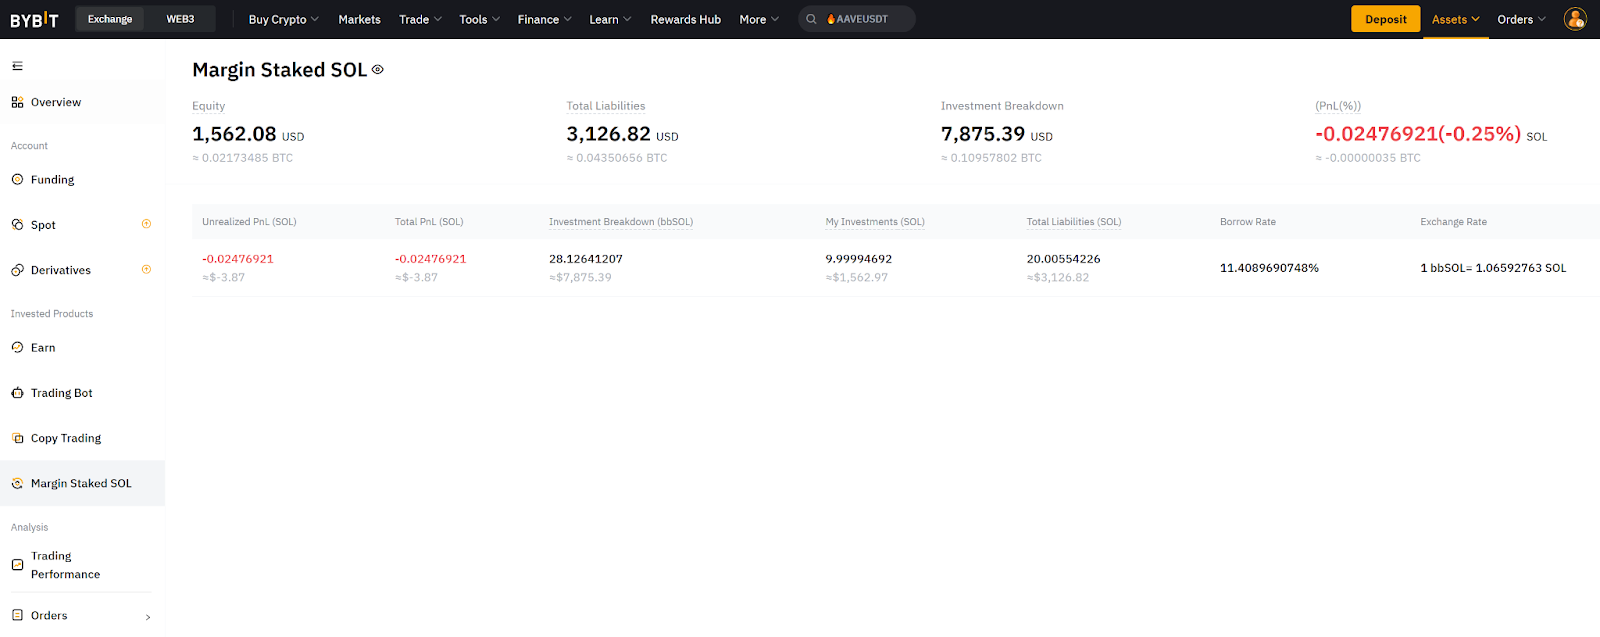Click the Earn sidebar icon
The height and width of the screenshot is (637, 1600).
[x=17, y=348]
